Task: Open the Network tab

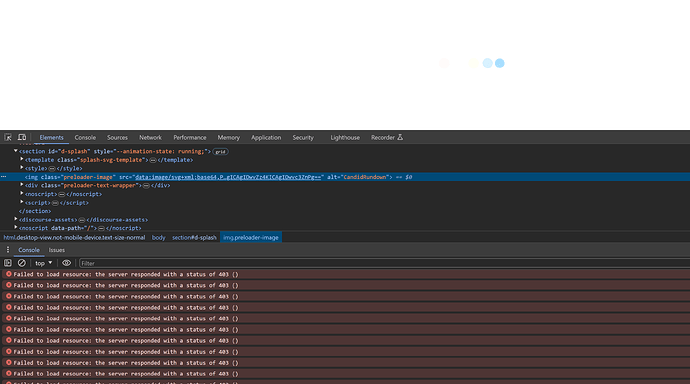Action: pyautogui.click(x=150, y=137)
